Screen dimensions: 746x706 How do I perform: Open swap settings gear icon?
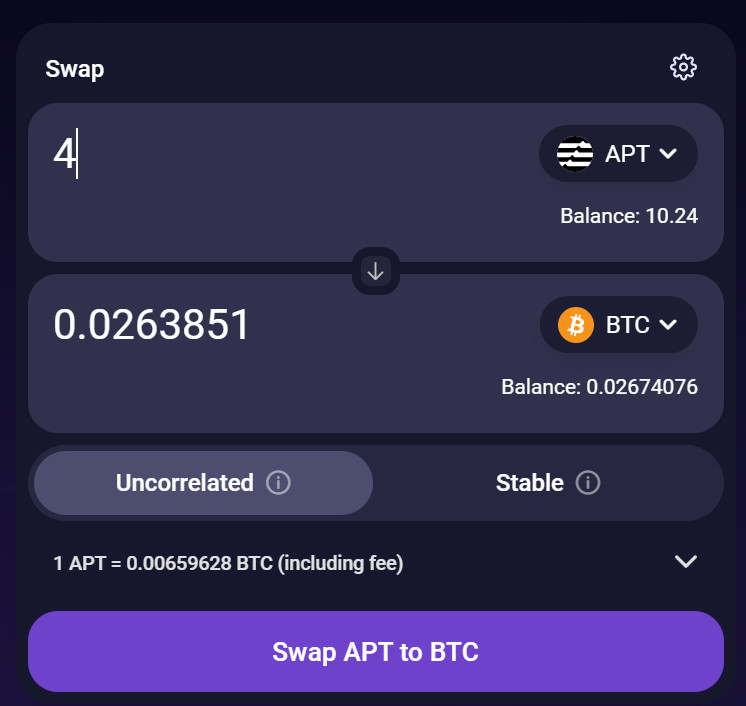(x=683, y=67)
